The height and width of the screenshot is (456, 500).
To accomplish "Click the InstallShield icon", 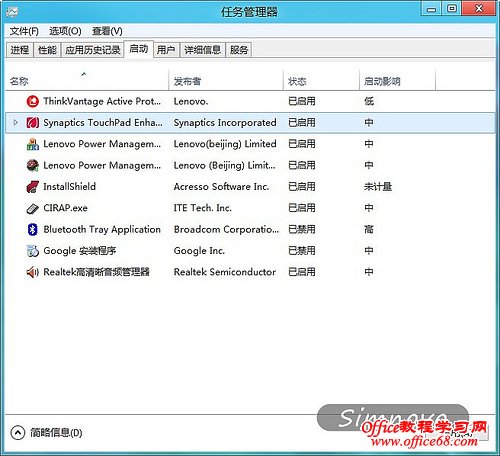I will pos(33,187).
